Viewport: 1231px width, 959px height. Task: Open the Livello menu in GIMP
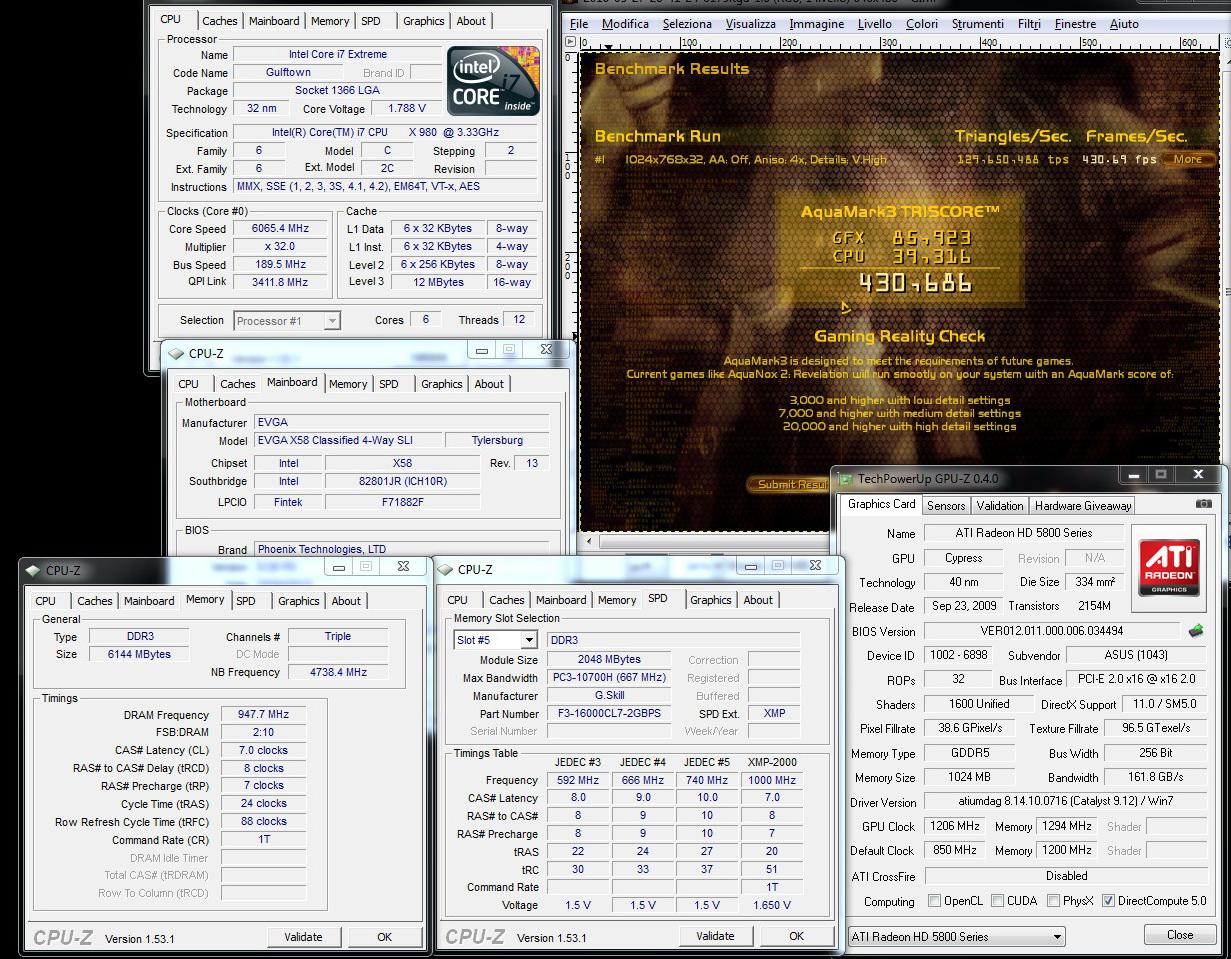874,24
